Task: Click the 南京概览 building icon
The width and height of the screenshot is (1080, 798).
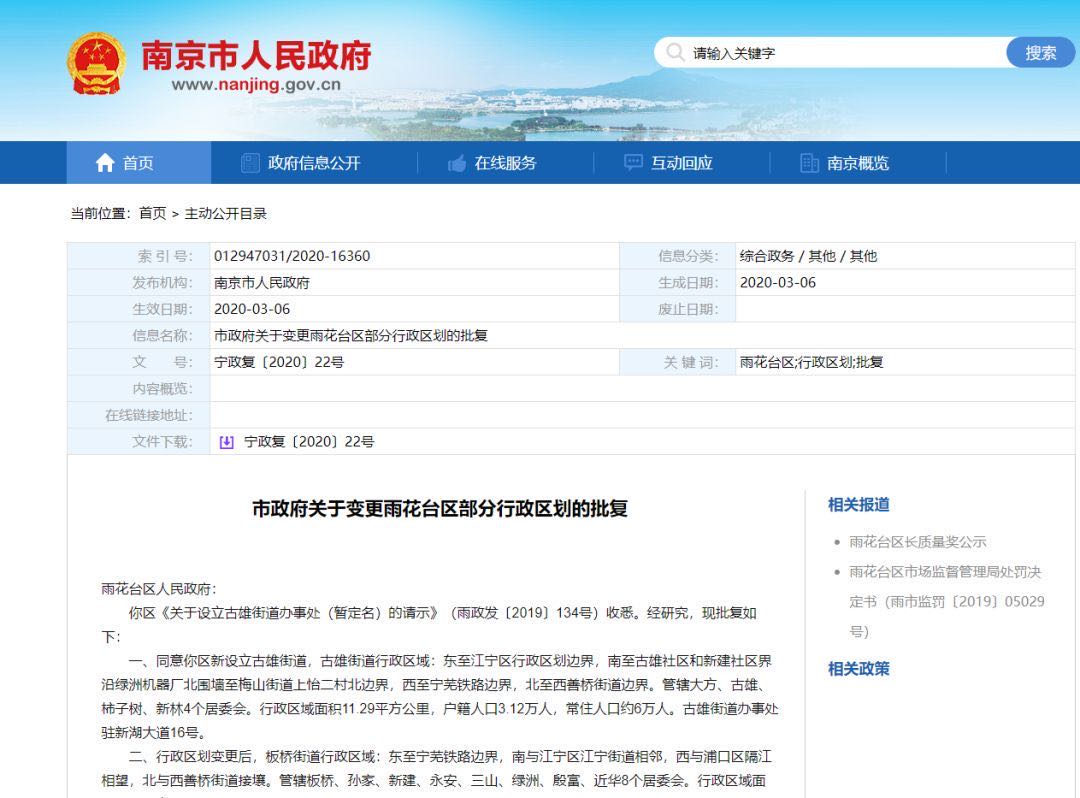Action: click(x=809, y=163)
